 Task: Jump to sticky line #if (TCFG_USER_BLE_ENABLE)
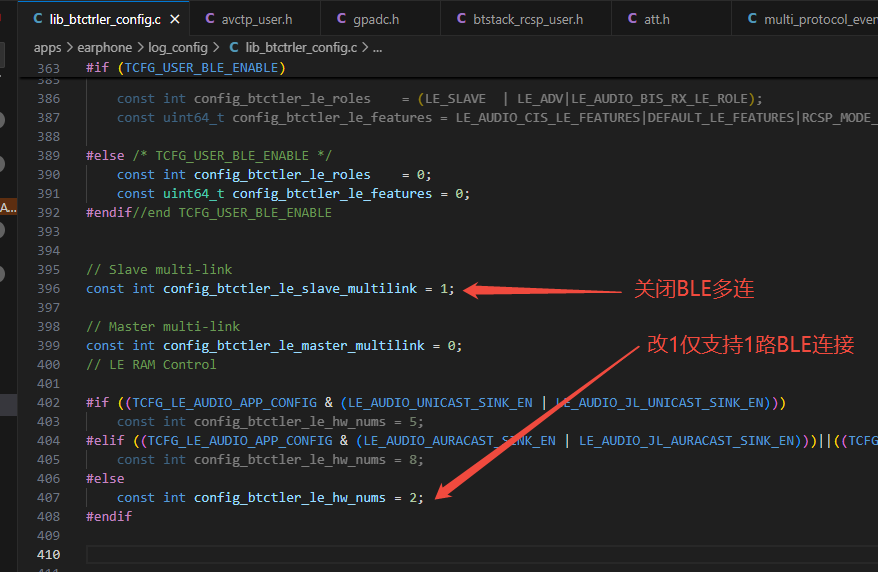[x=186, y=68]
